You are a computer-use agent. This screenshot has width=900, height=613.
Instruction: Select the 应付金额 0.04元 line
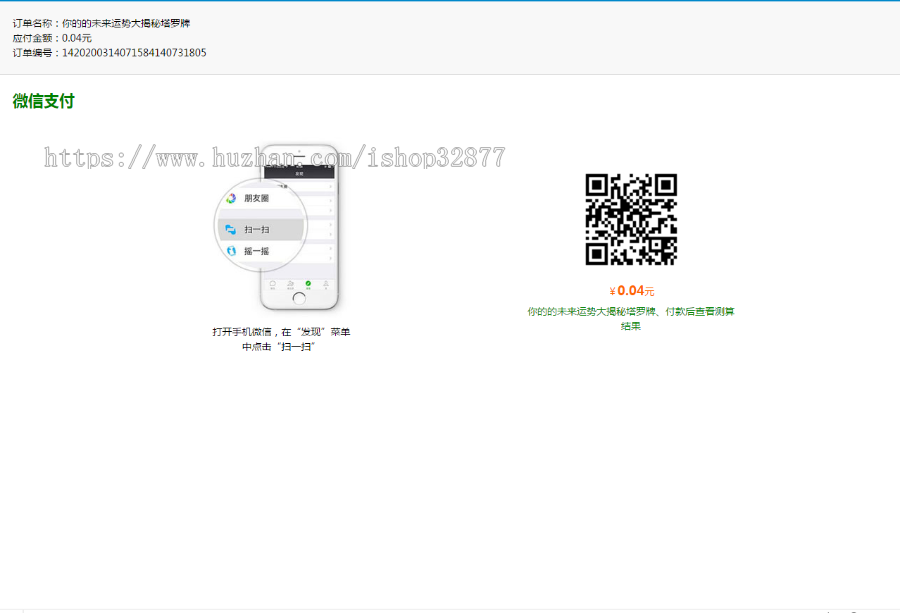click(52, 38)
